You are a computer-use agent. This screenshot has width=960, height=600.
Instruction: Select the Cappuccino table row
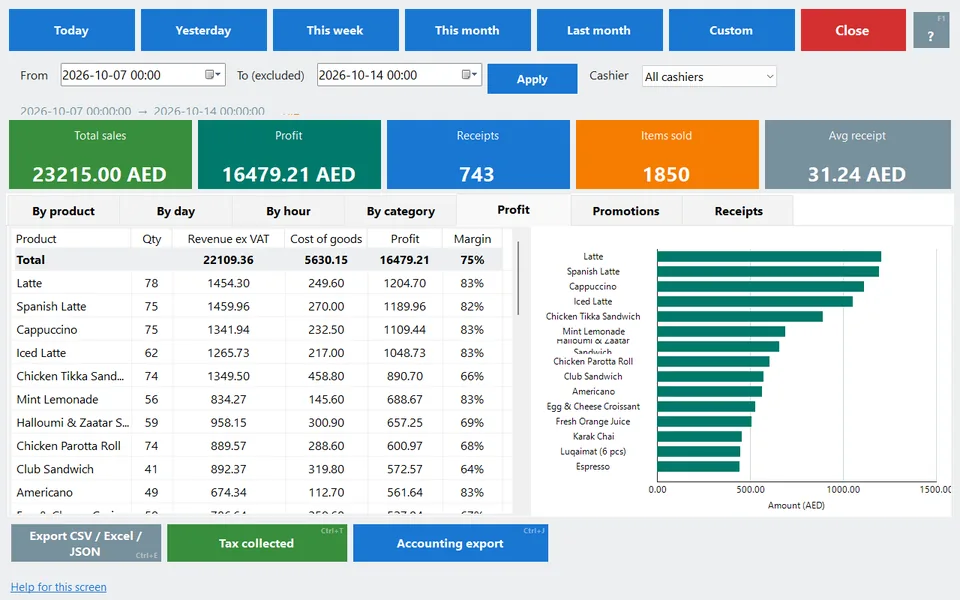tap(257, 329)
